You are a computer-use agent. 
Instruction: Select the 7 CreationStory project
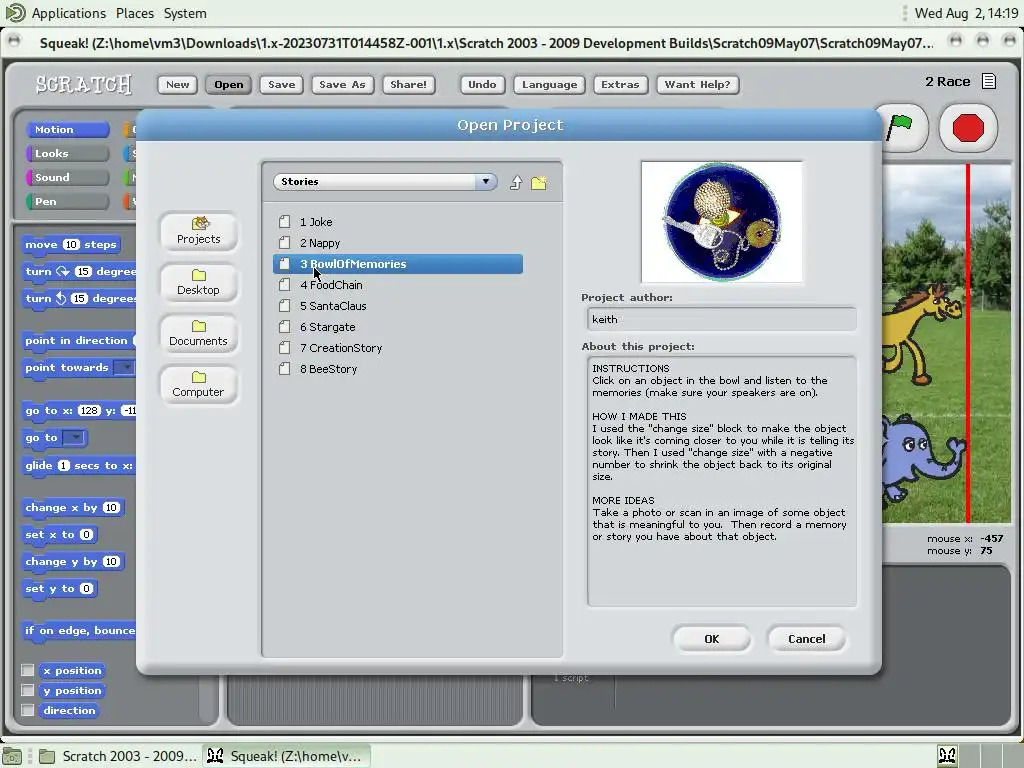click(x=398, y=347)
